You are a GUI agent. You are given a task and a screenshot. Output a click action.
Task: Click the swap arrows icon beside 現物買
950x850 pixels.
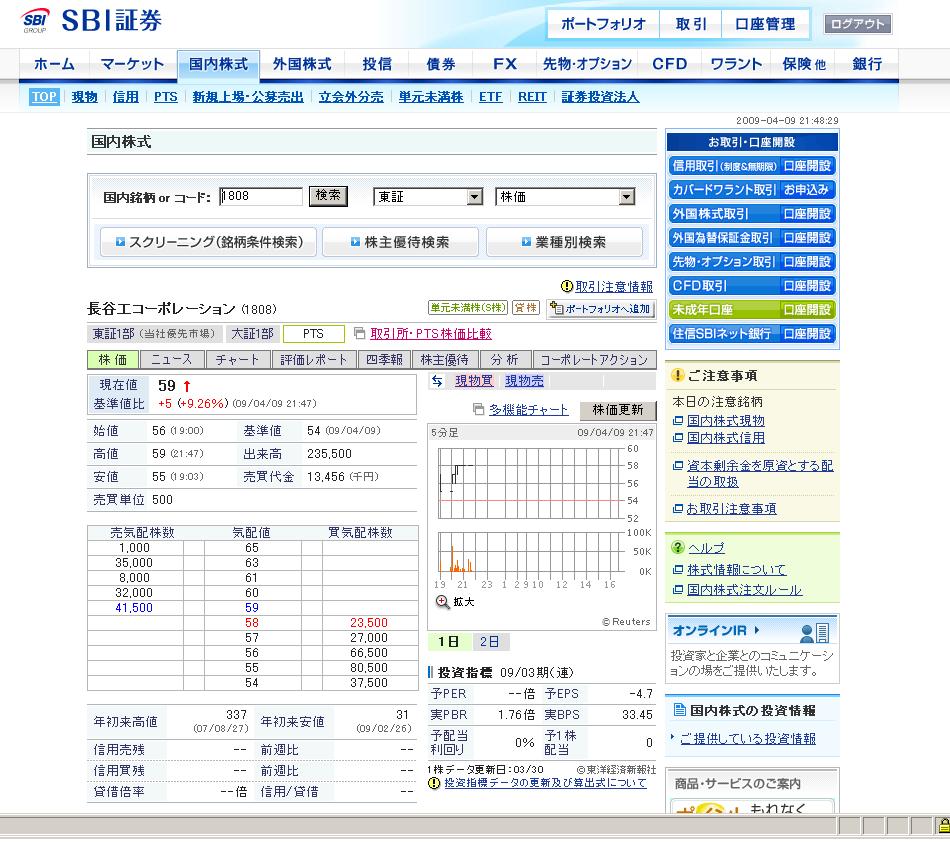tap(437, 381)
